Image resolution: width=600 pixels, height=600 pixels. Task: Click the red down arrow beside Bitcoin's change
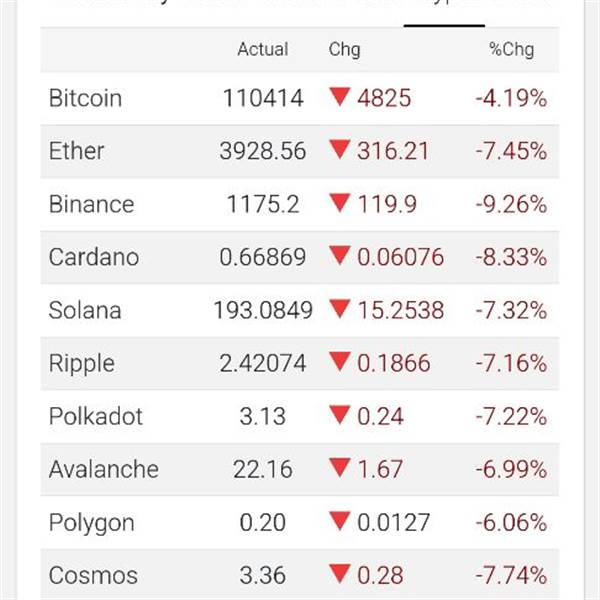(340, 97)
